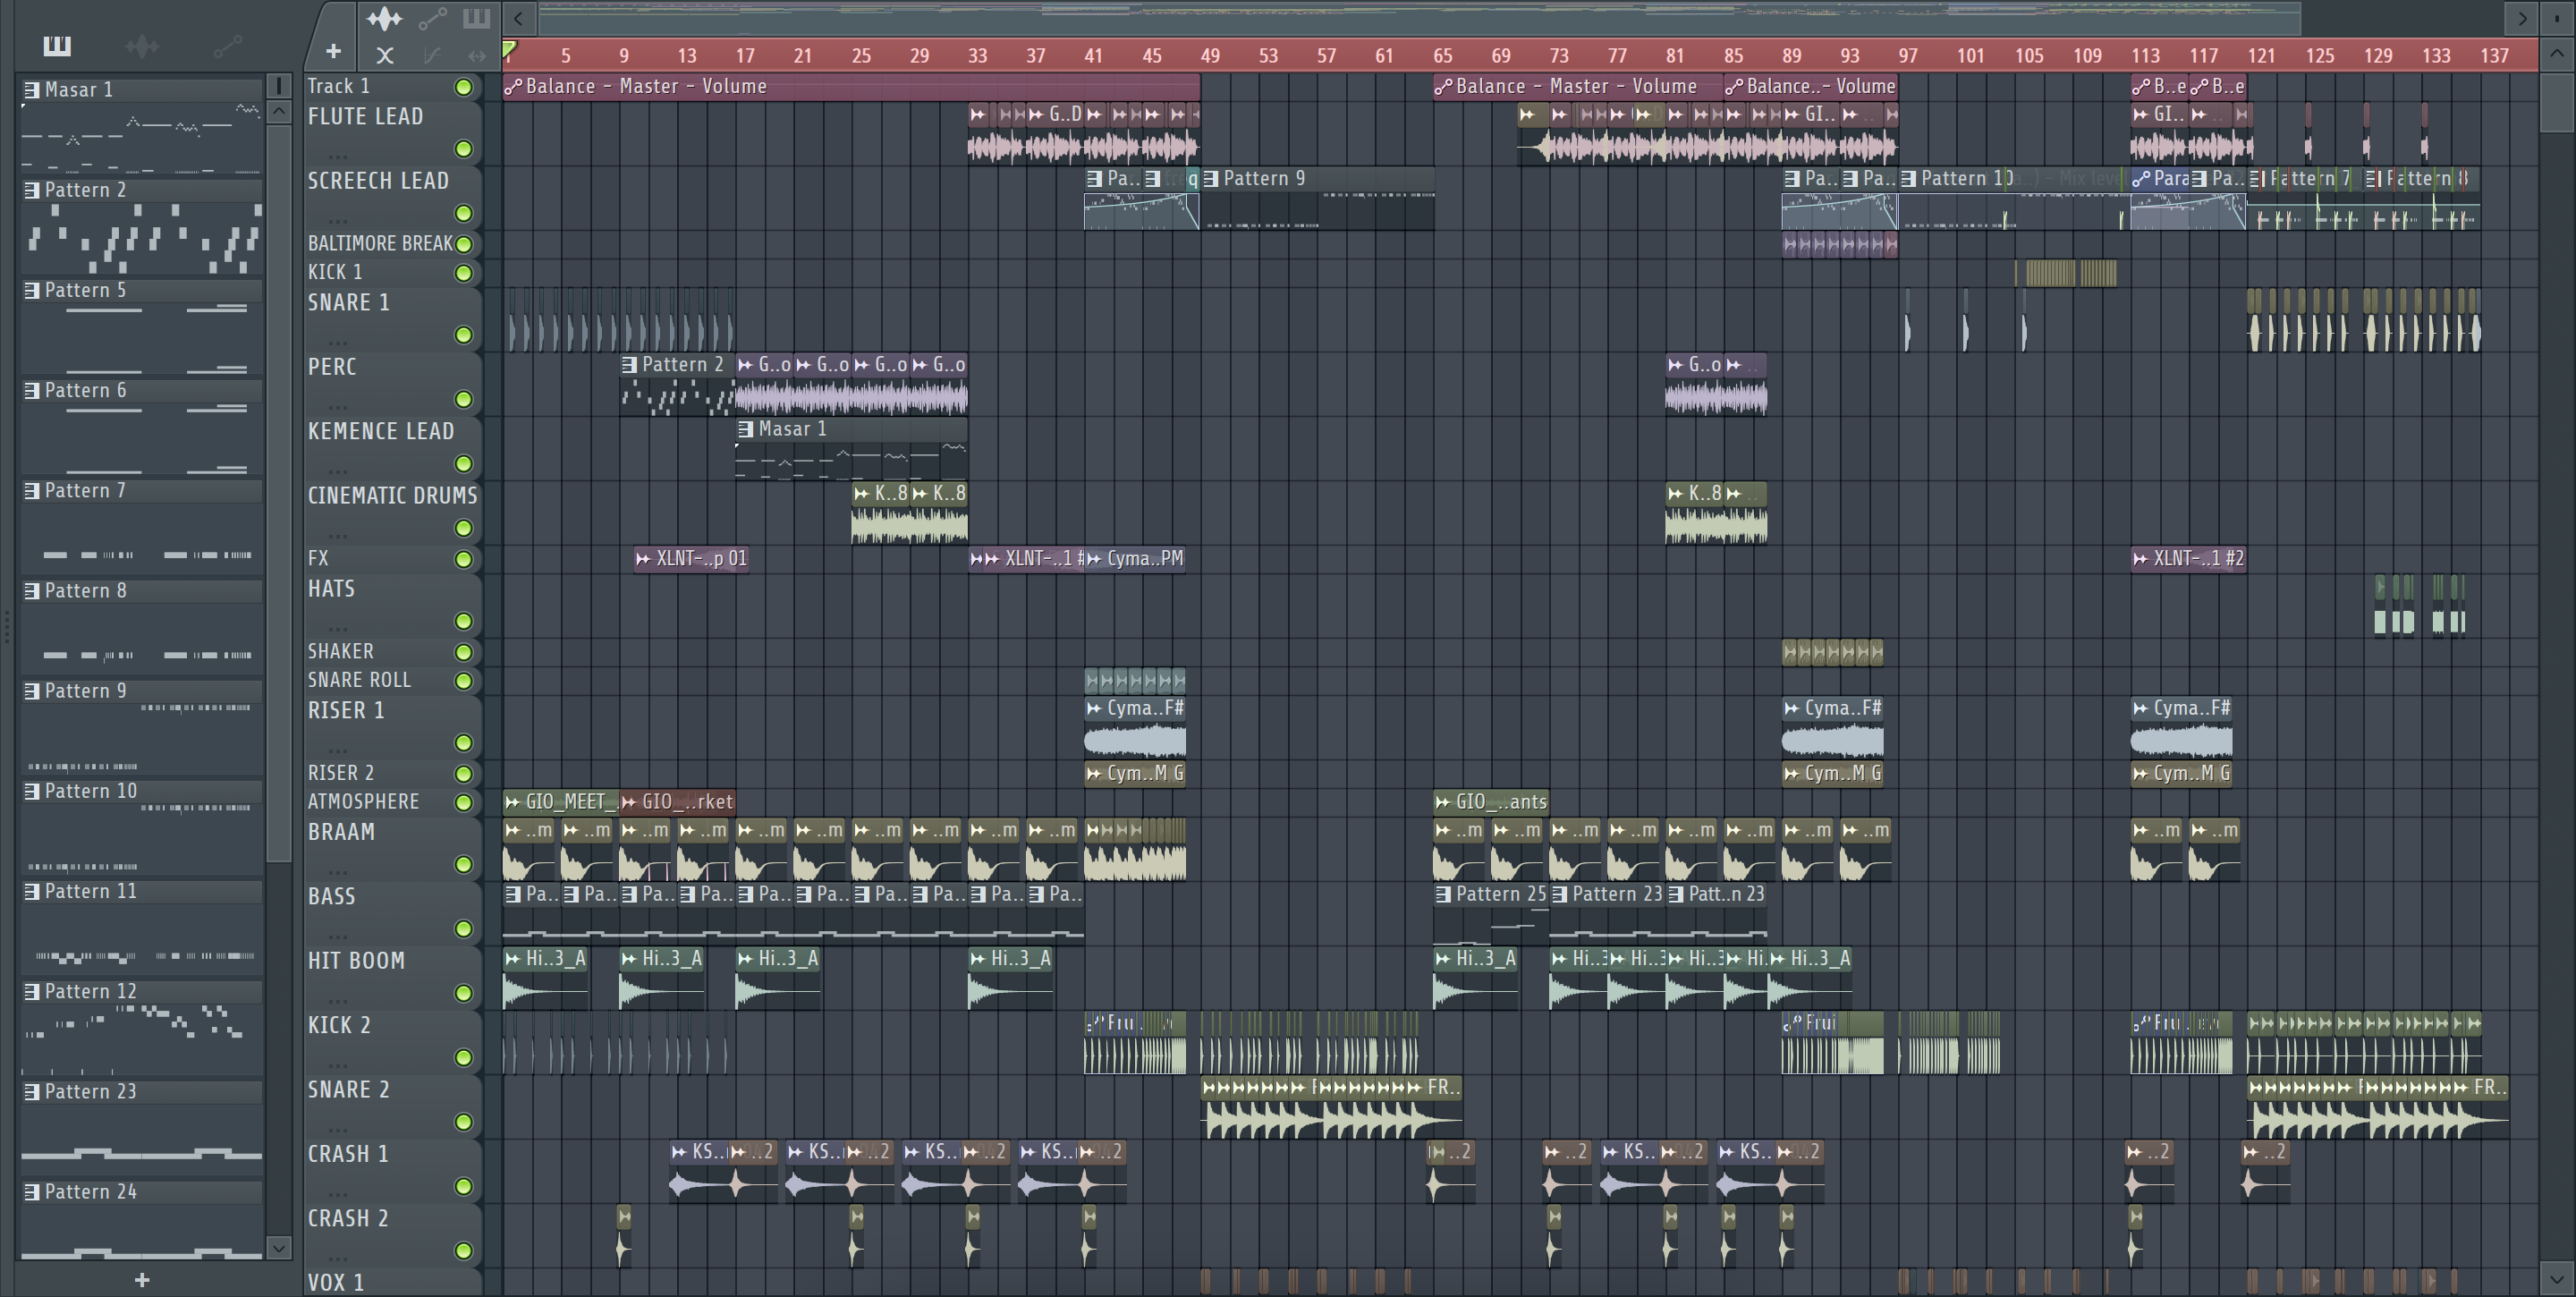Click the crossfade X tool icon
Screen dimensions: 2576x1297
(x=385, y=56)
